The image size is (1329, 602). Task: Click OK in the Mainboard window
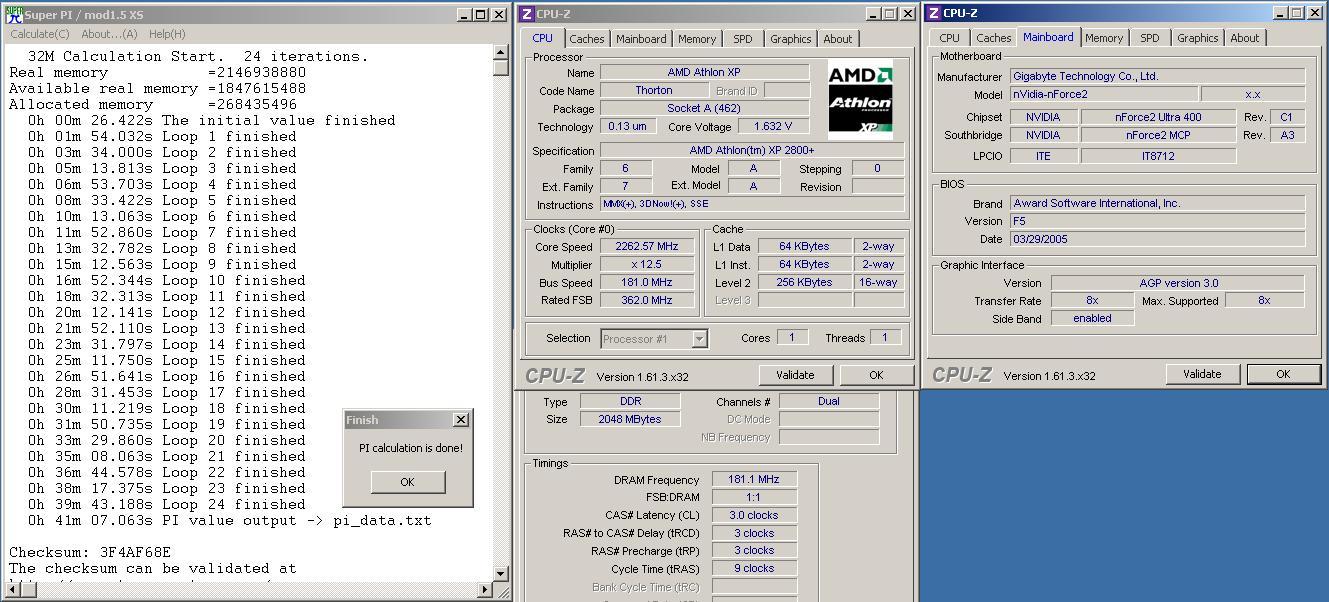[1283, 374]
